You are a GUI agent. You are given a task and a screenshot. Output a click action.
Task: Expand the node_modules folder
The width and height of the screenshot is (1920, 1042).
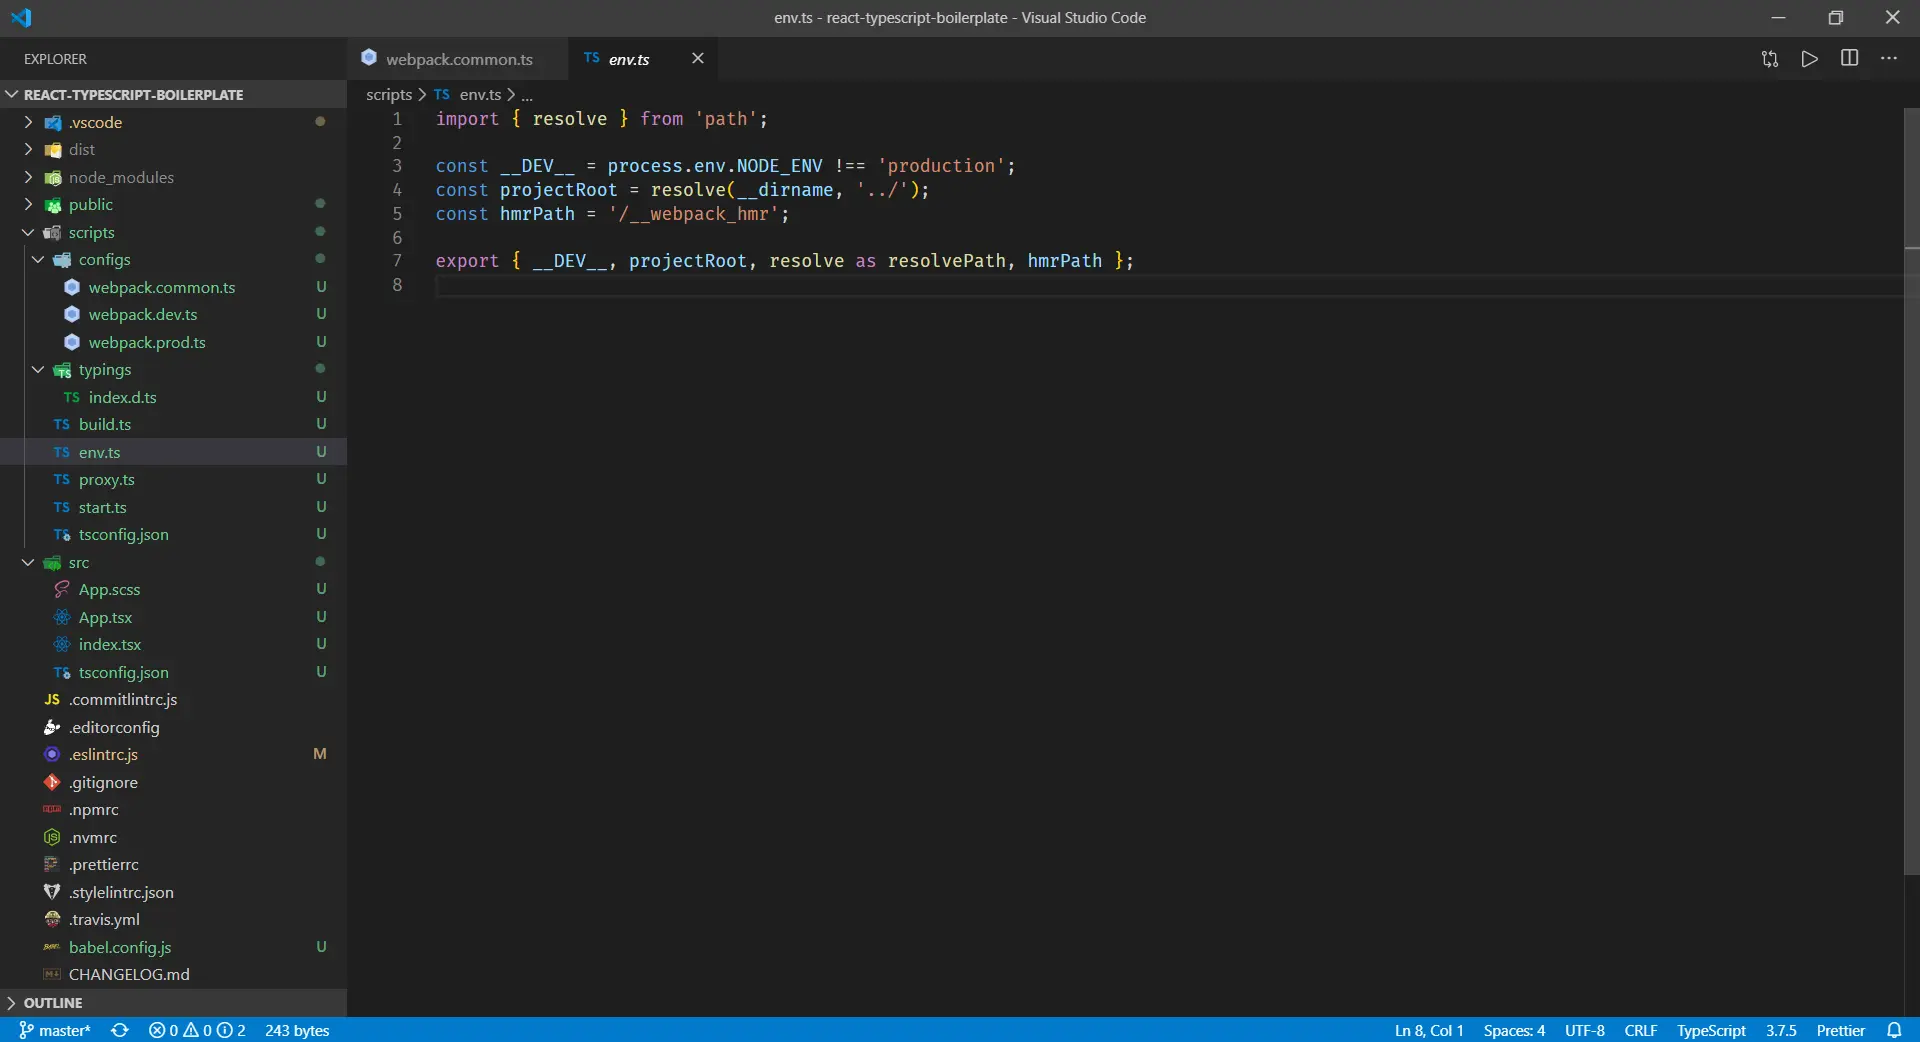[x=173, y=177]
